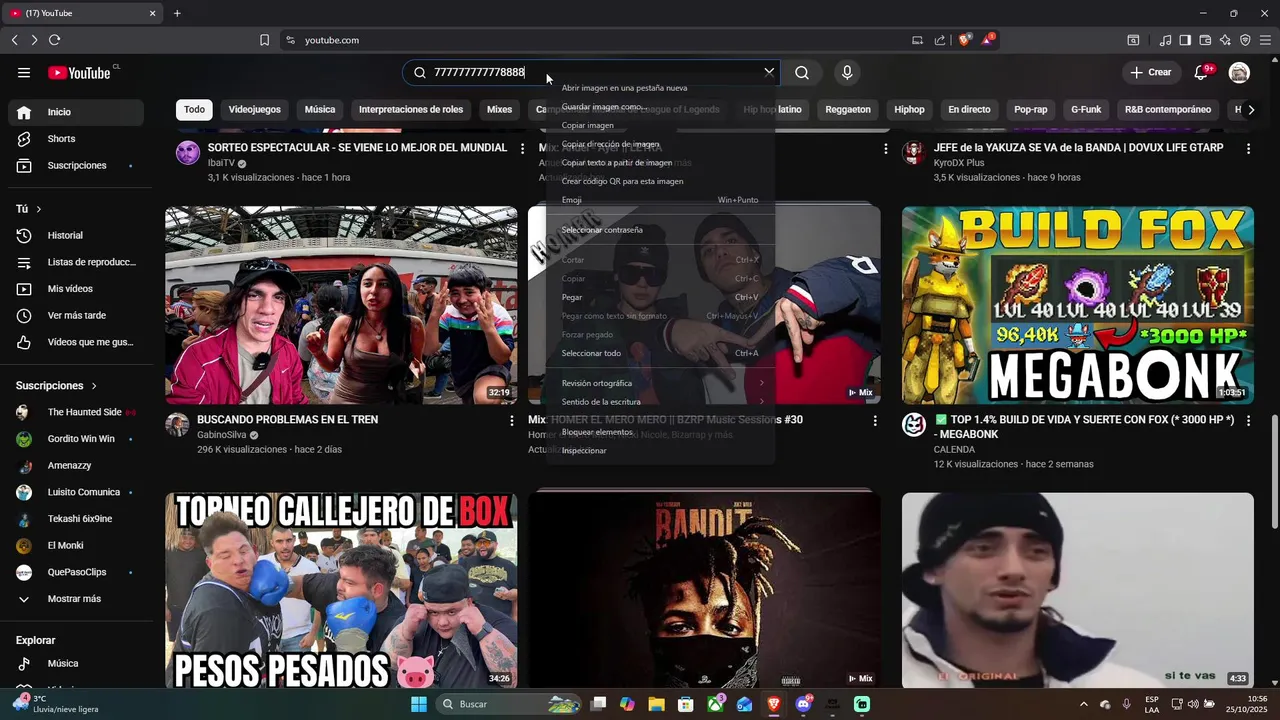1280x720 pixels.
Task: Reload the page
Action: [x=54, y=40]
